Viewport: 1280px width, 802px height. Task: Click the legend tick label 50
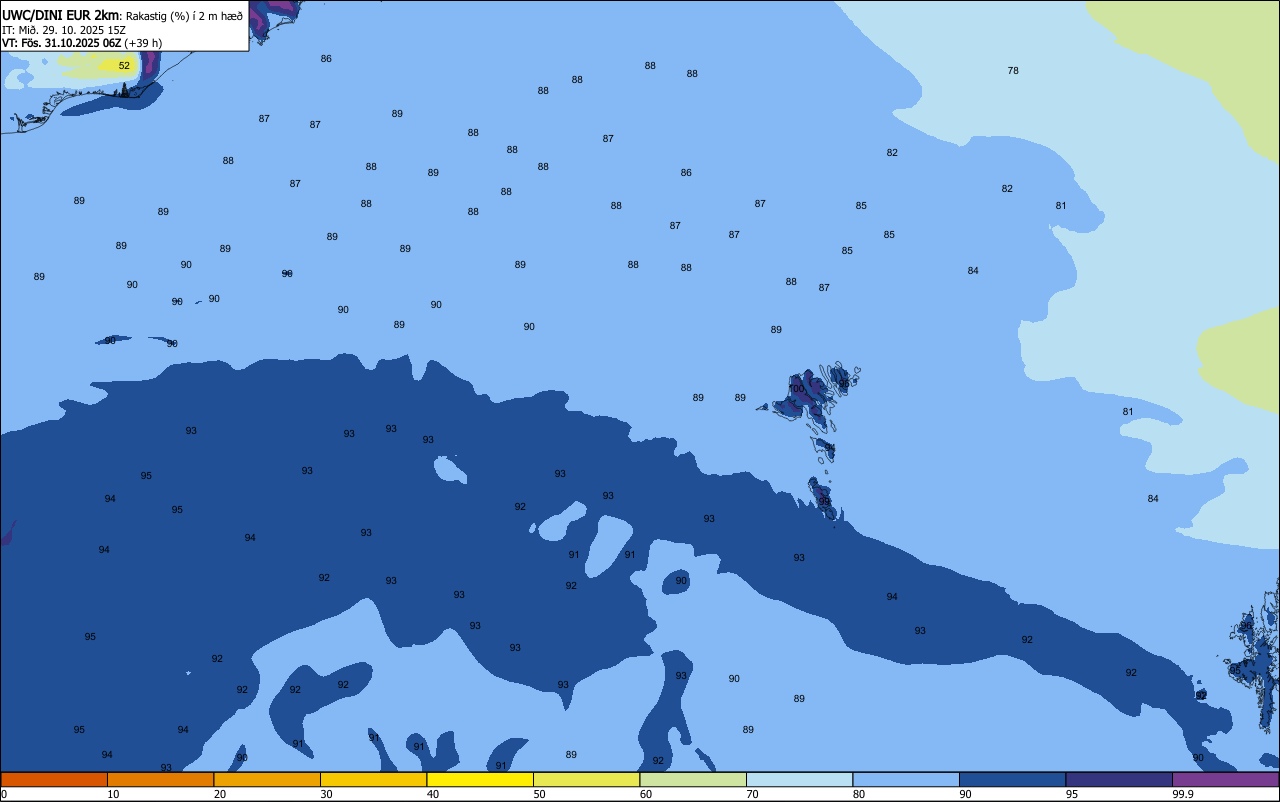pos(539,794)
